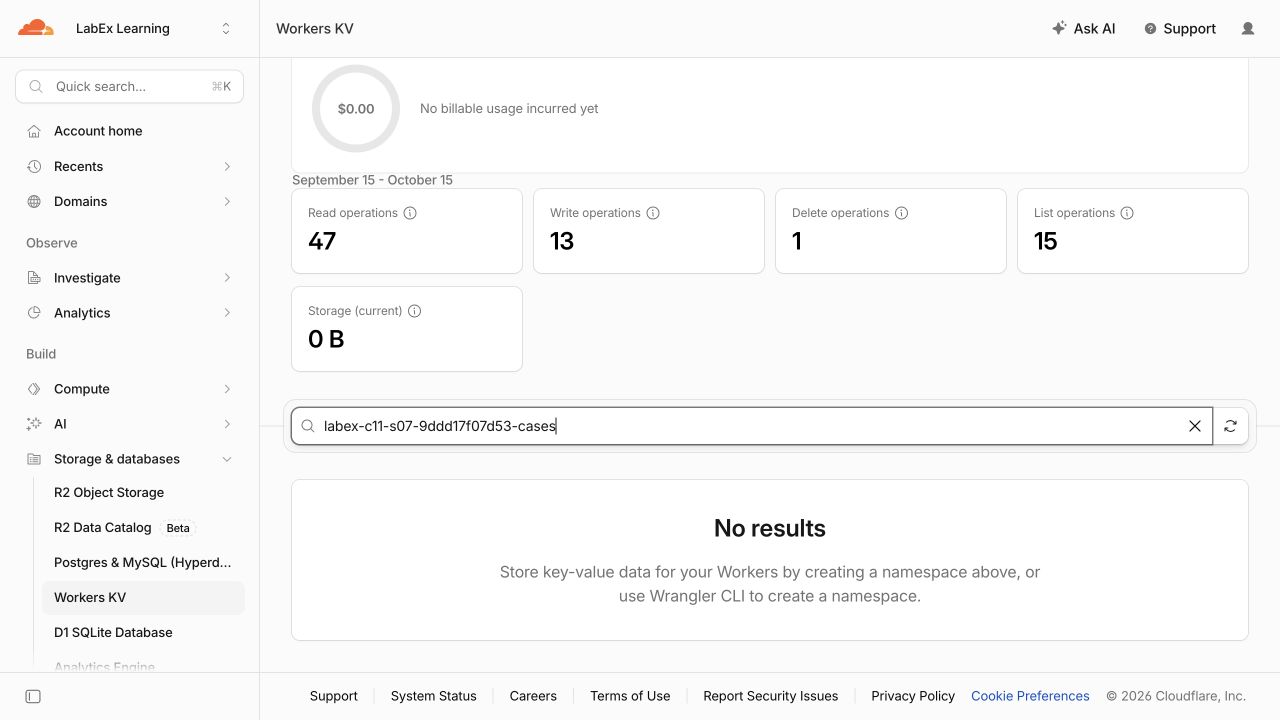Click the Workers KV page title

(x=315, y=29)
